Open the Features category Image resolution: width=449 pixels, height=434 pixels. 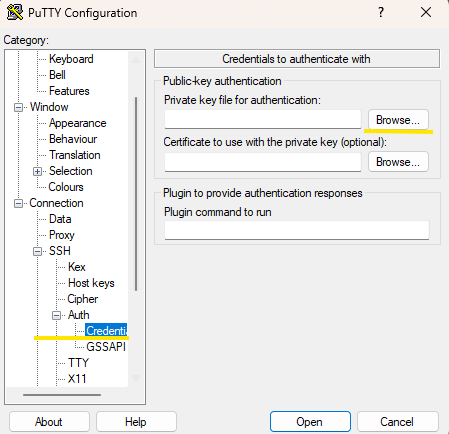click(69, 91)
